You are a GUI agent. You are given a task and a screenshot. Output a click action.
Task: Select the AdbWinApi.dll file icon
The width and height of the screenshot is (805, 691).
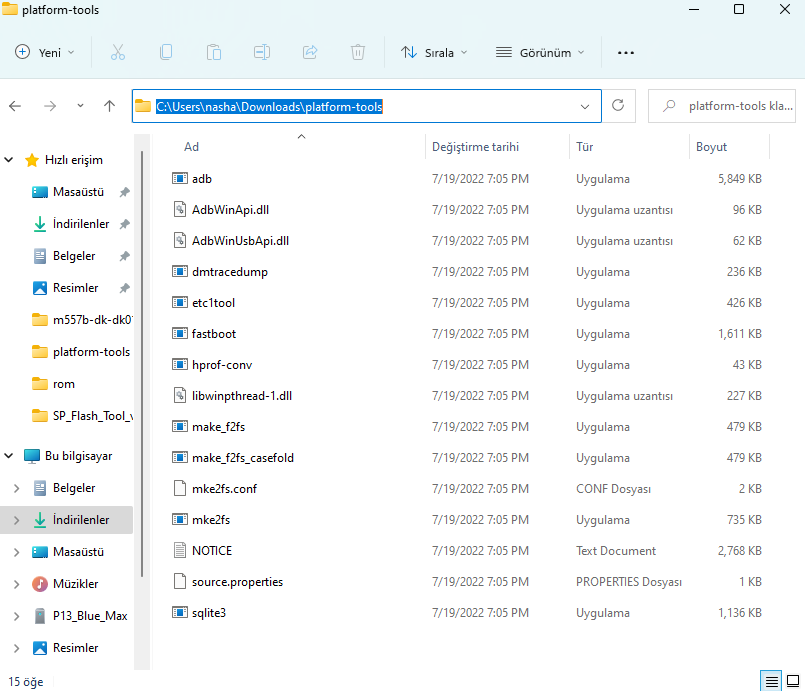pyautogui.click(x=180, y=209)
